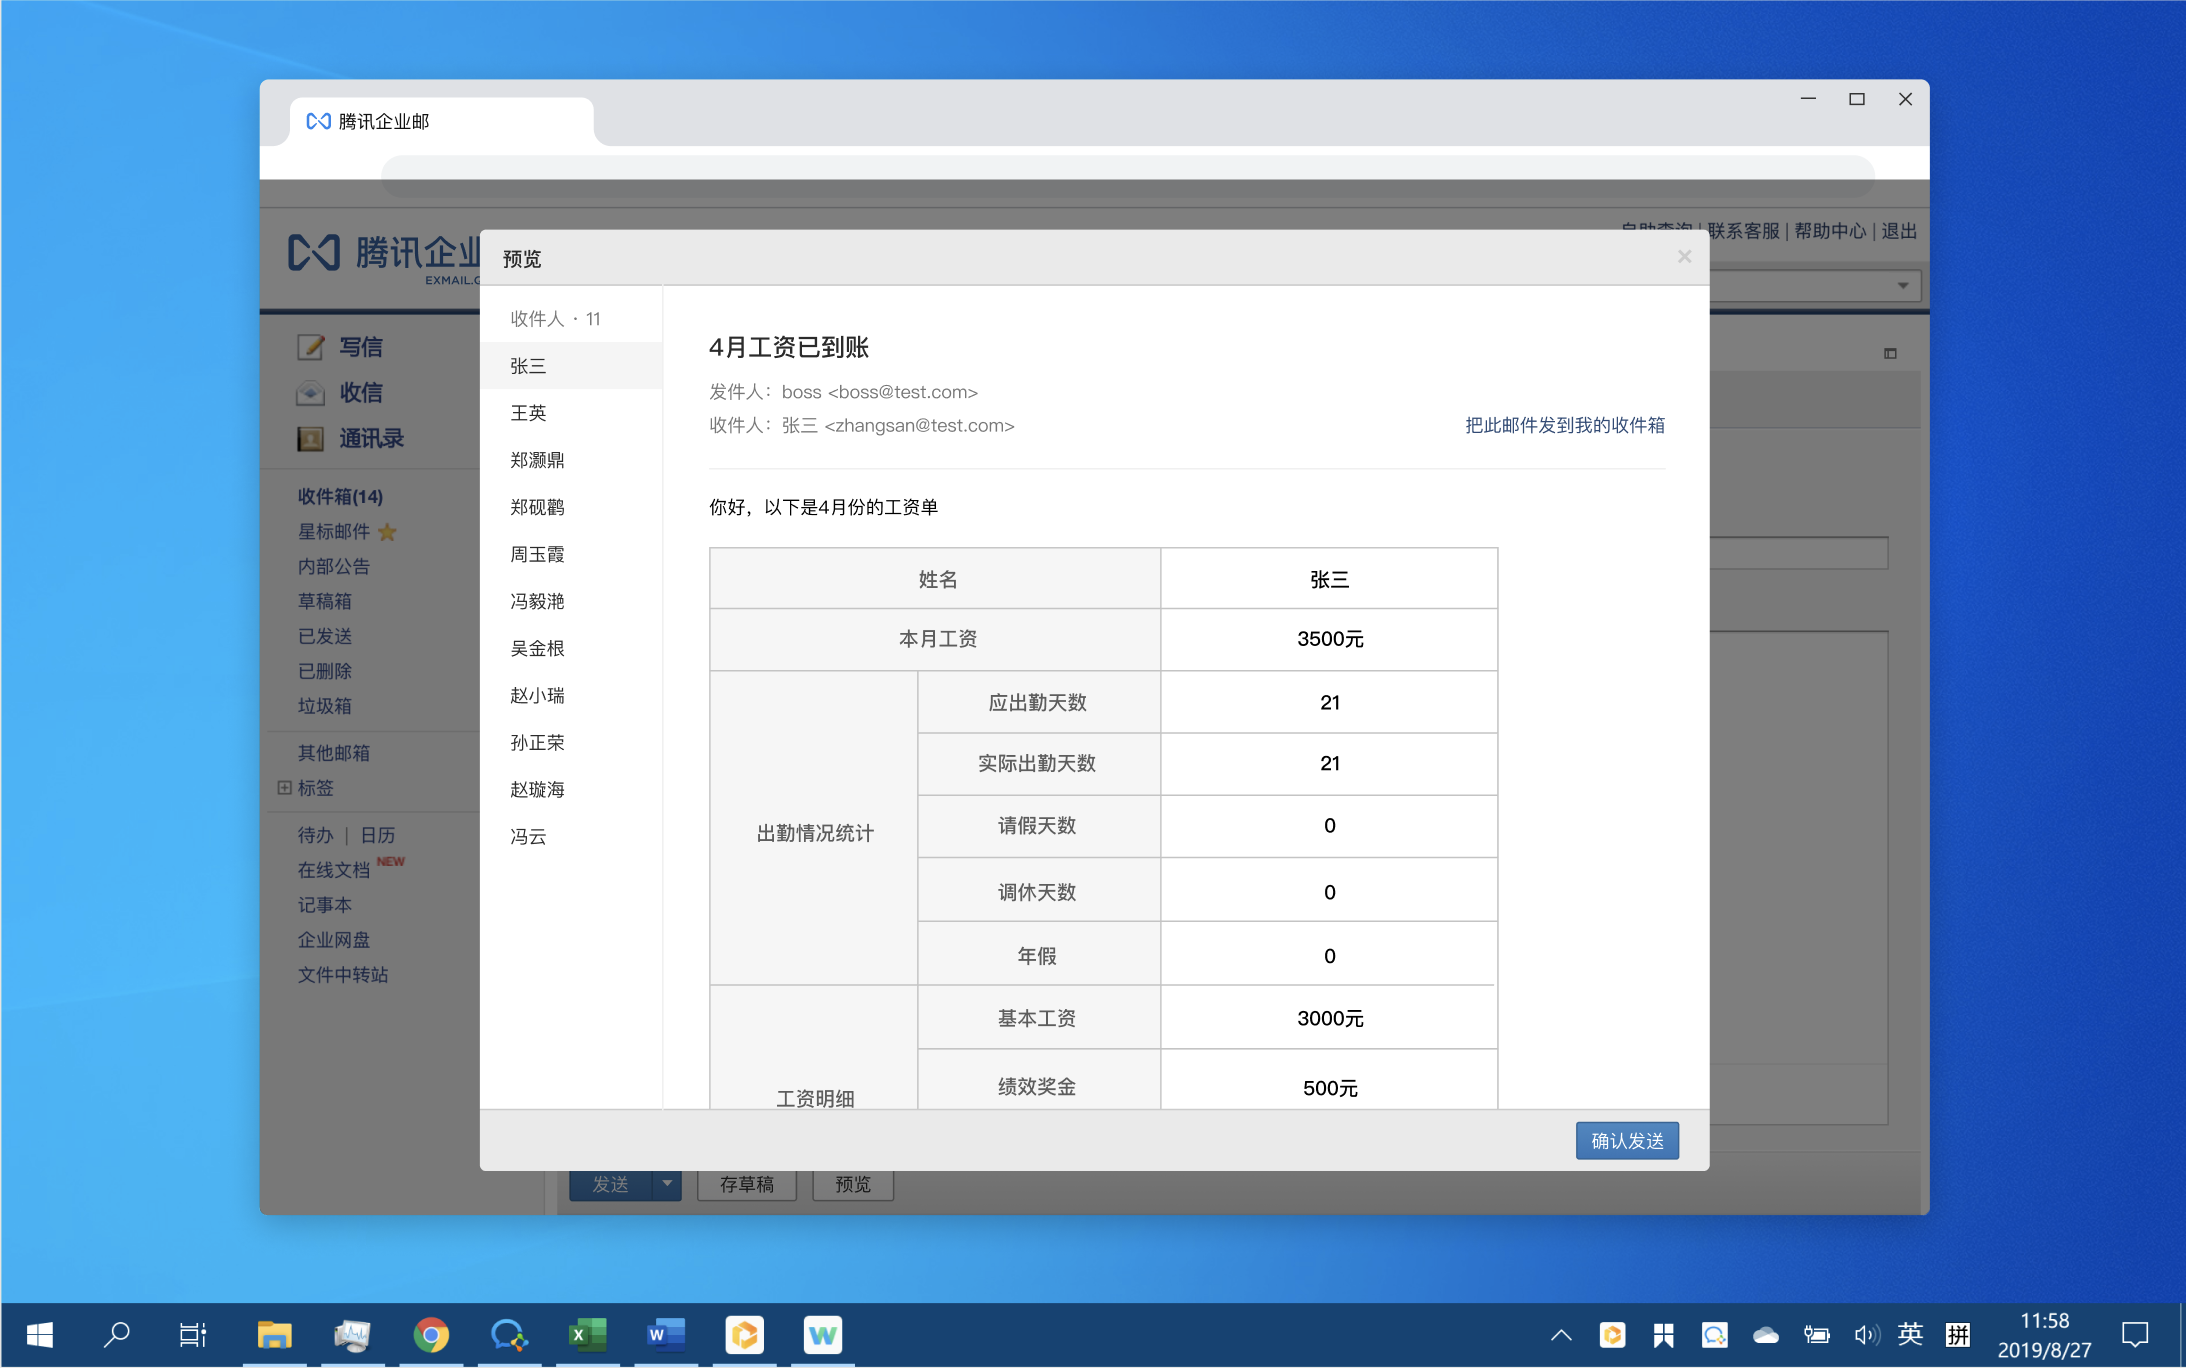The height and width of the screenshot is (1368, 2186).
Task: Open Excel from the taskbar
Action: coord(587,1335)
